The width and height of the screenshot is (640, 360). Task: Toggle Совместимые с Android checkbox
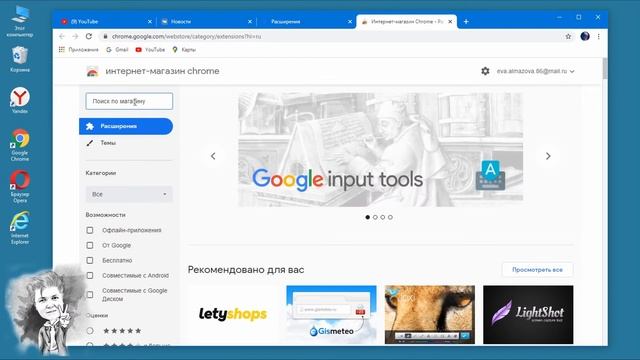pos(90,276)
